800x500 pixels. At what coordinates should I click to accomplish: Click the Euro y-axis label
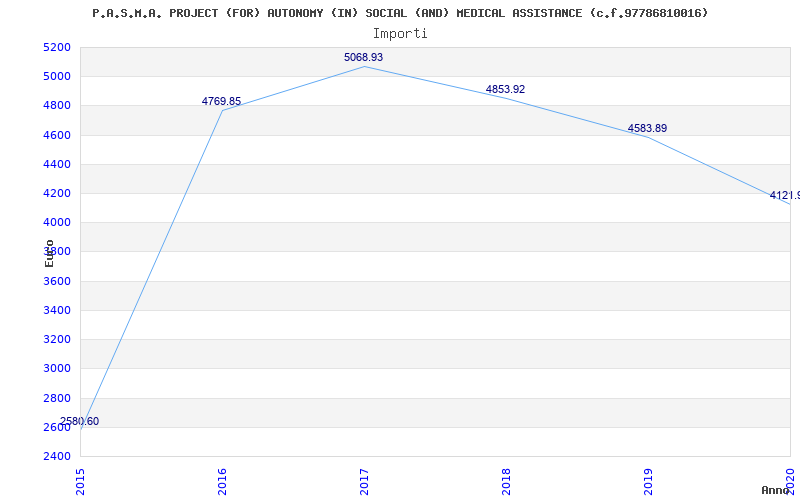pyautogui.click(x=49, y=253)
